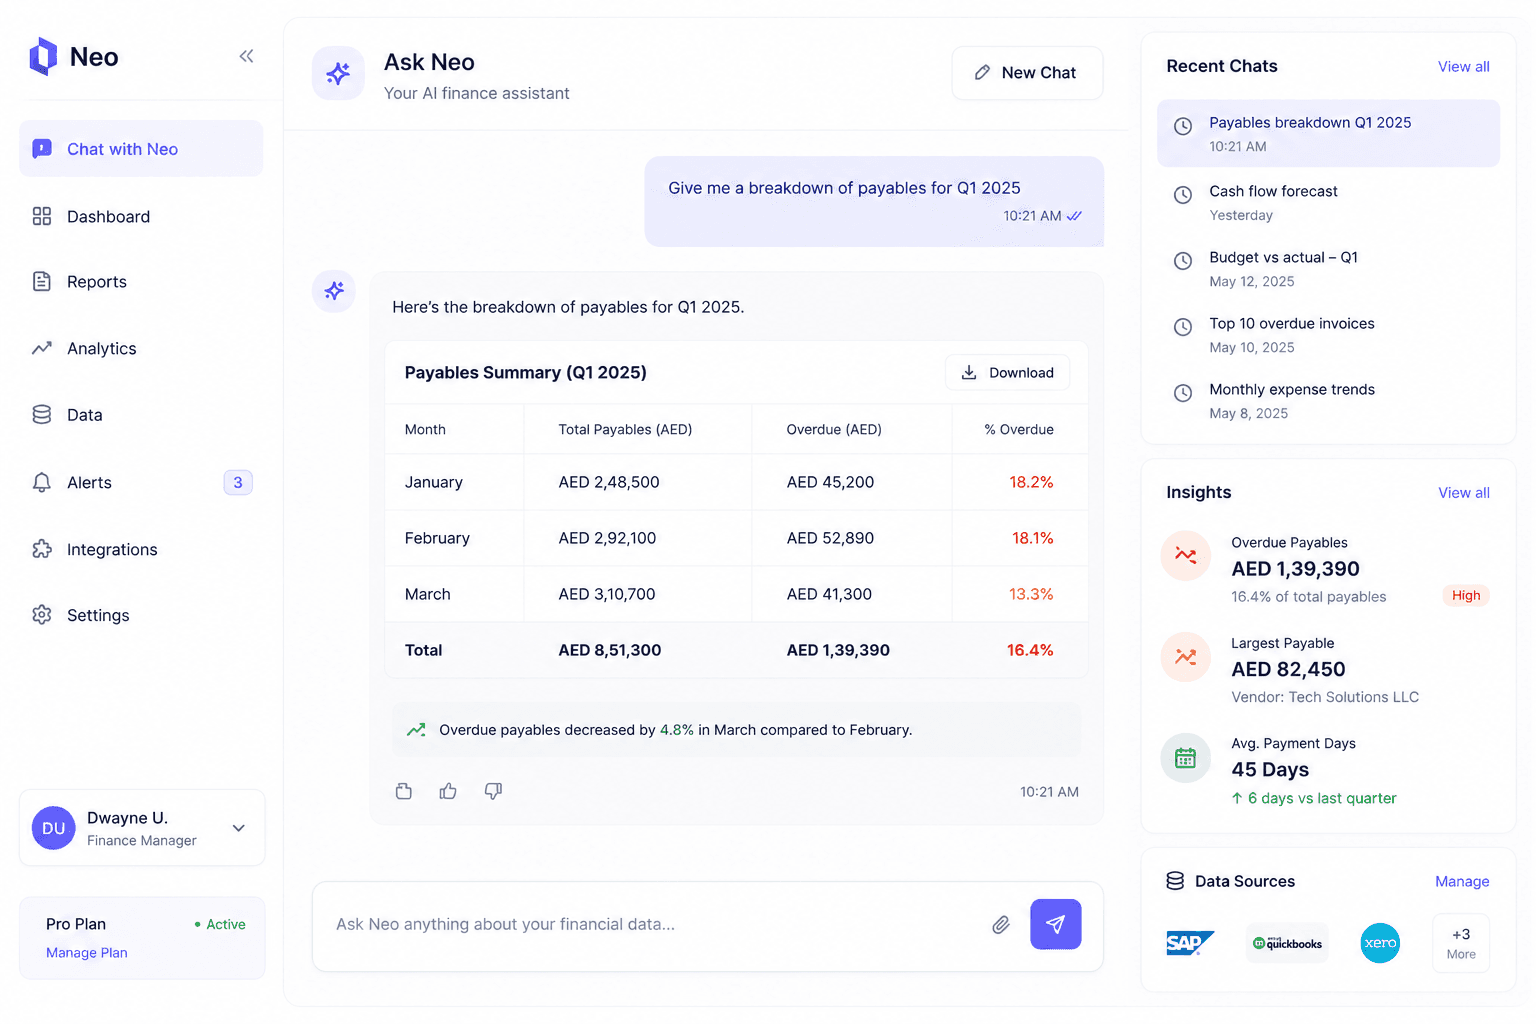
Task: Click the Reports document icon
Action: click(x=42, y=282)
